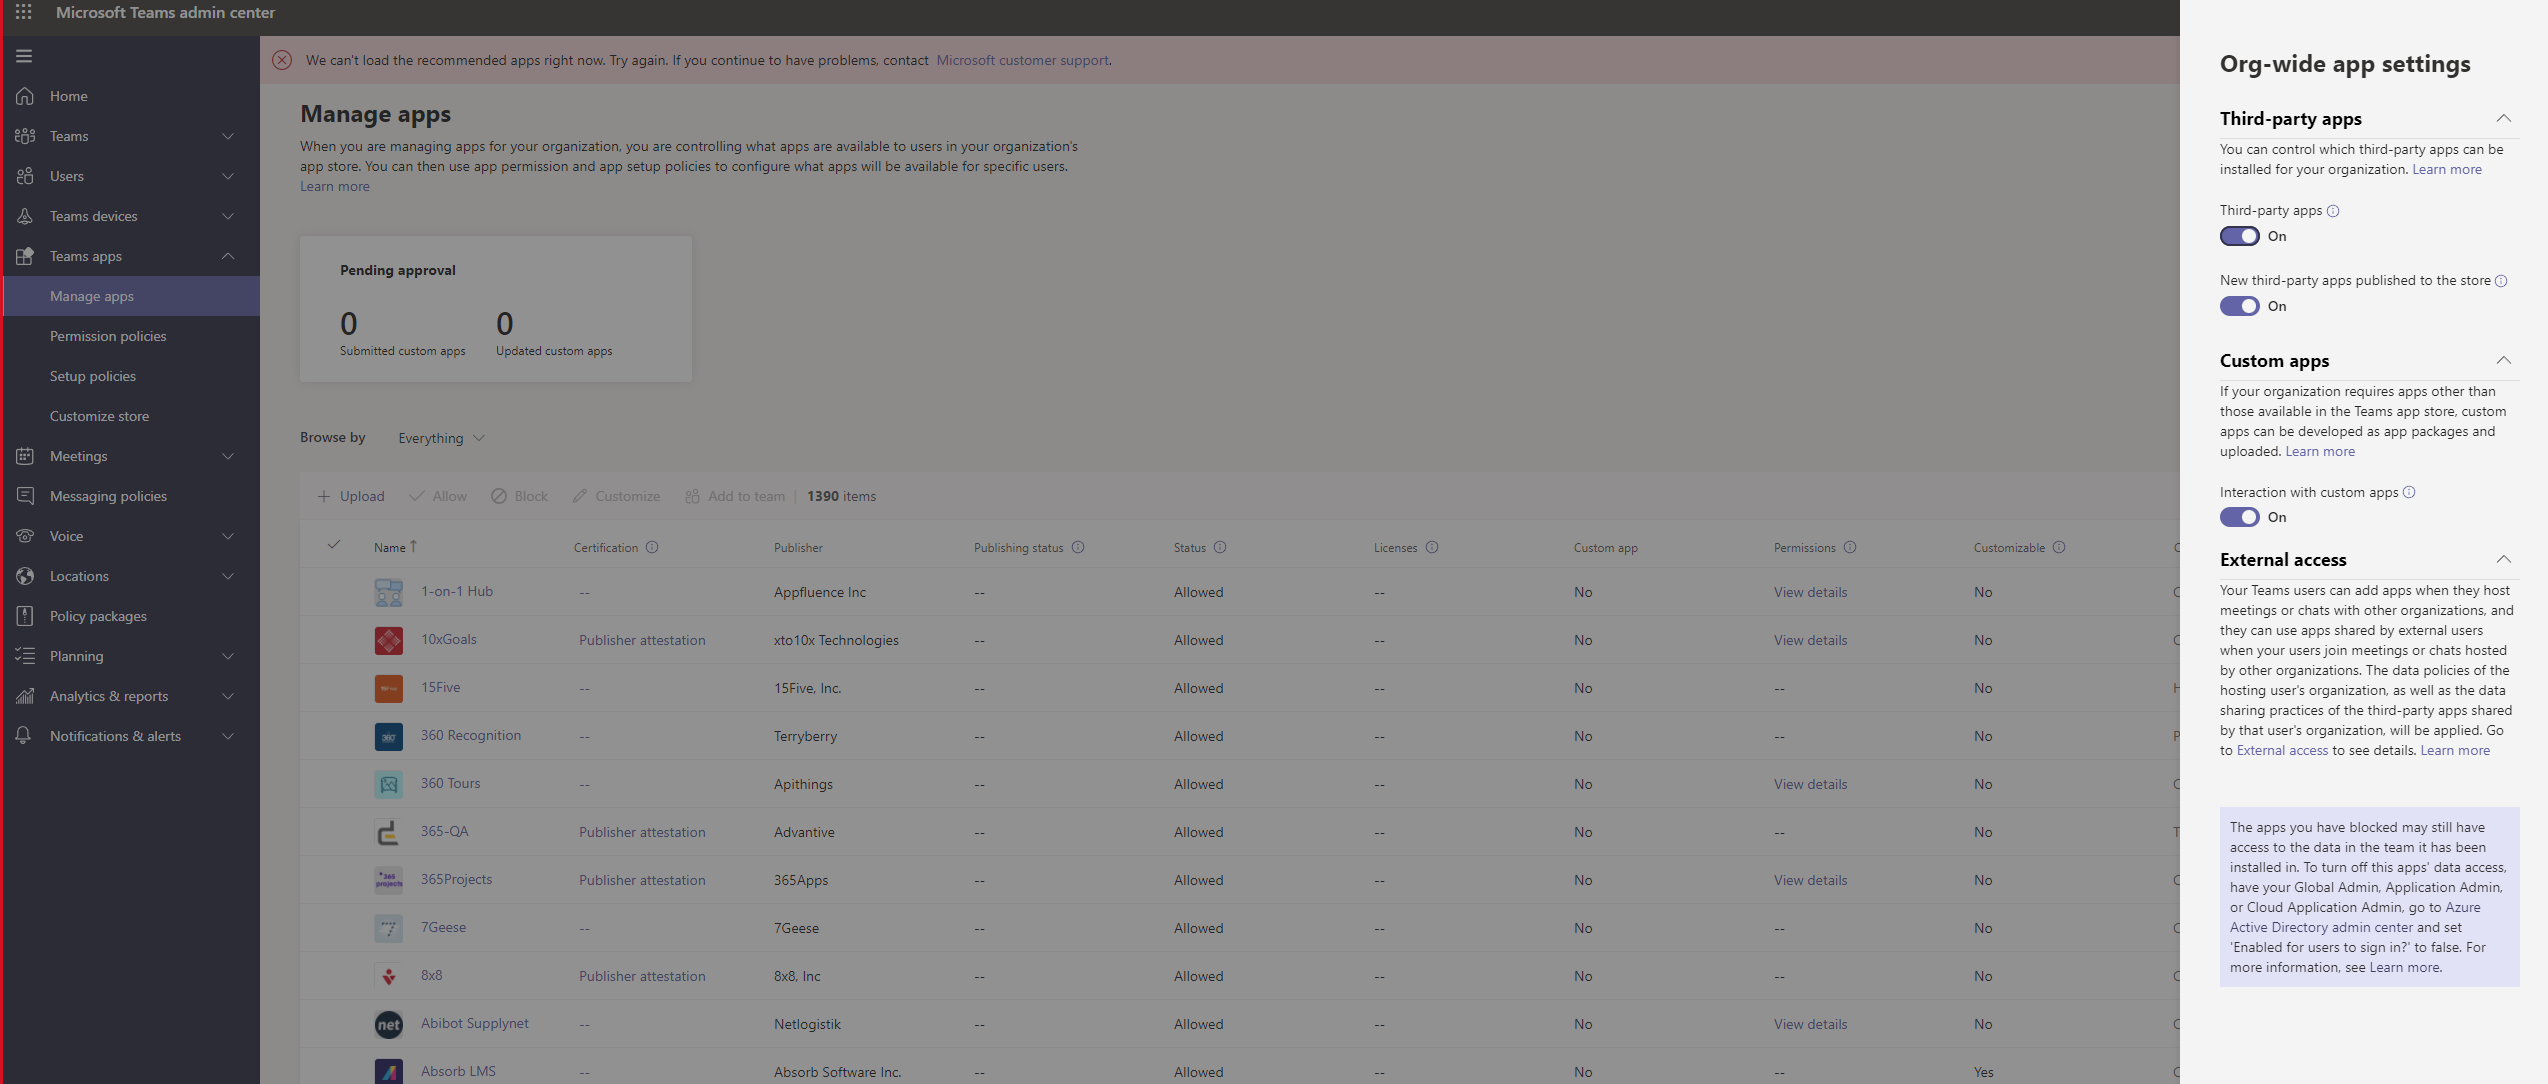
Task: Open Publisher attestation for 365-QA
Action: [x=642, y=832]
